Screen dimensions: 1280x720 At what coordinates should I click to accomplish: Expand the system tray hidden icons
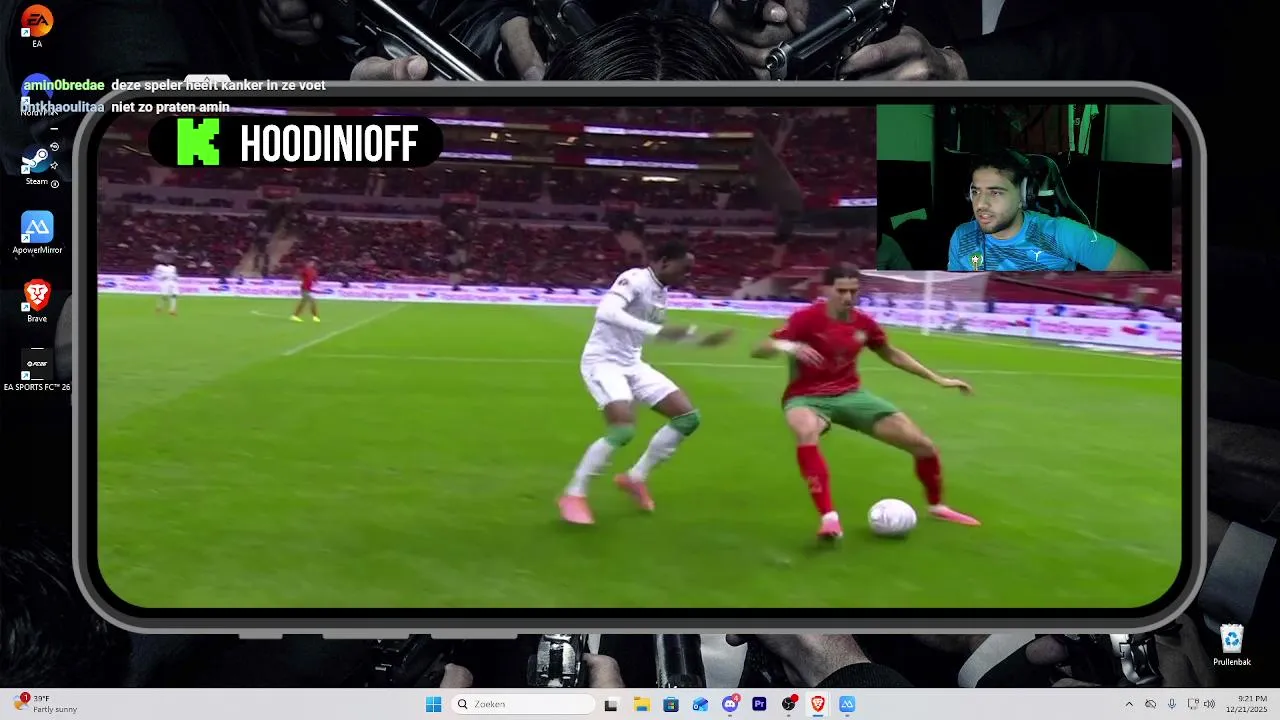1129,704
